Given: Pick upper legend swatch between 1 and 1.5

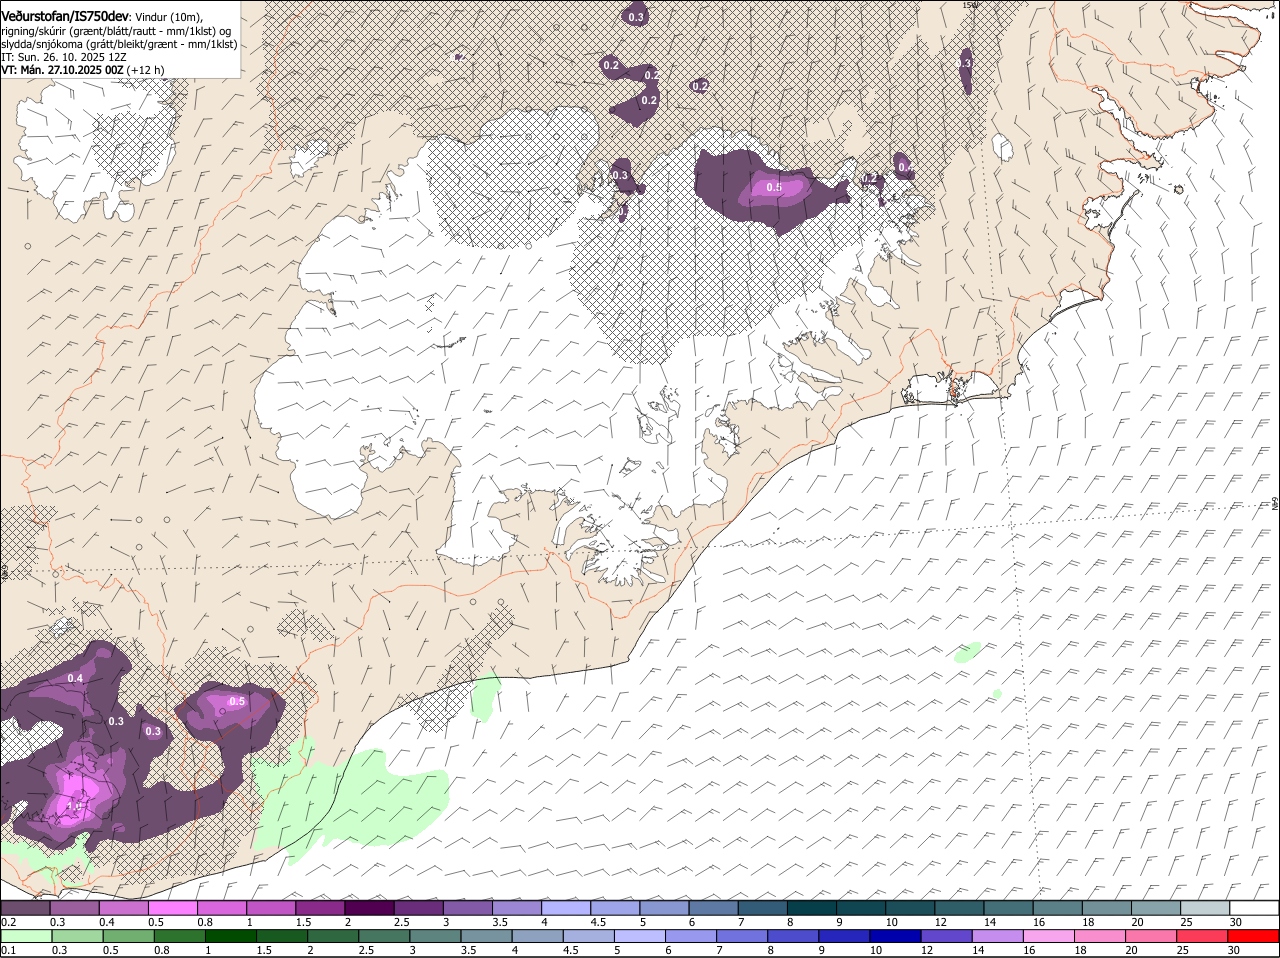Looking at the screenshot, I should tap(270, 908).
